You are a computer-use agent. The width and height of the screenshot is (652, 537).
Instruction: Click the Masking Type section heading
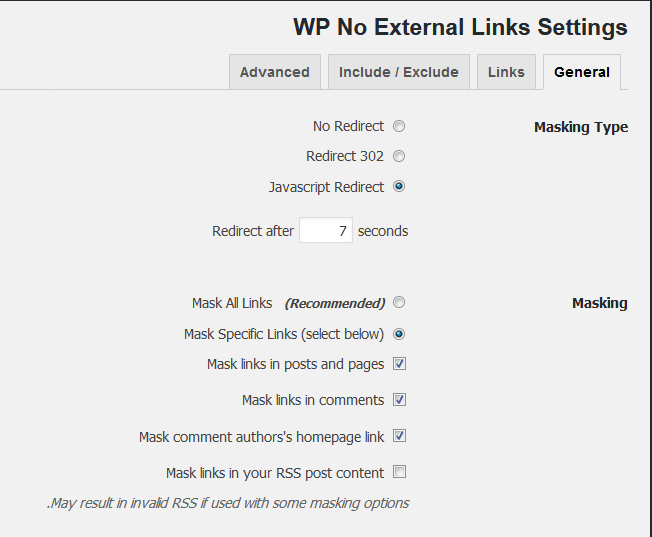[580, 127]
